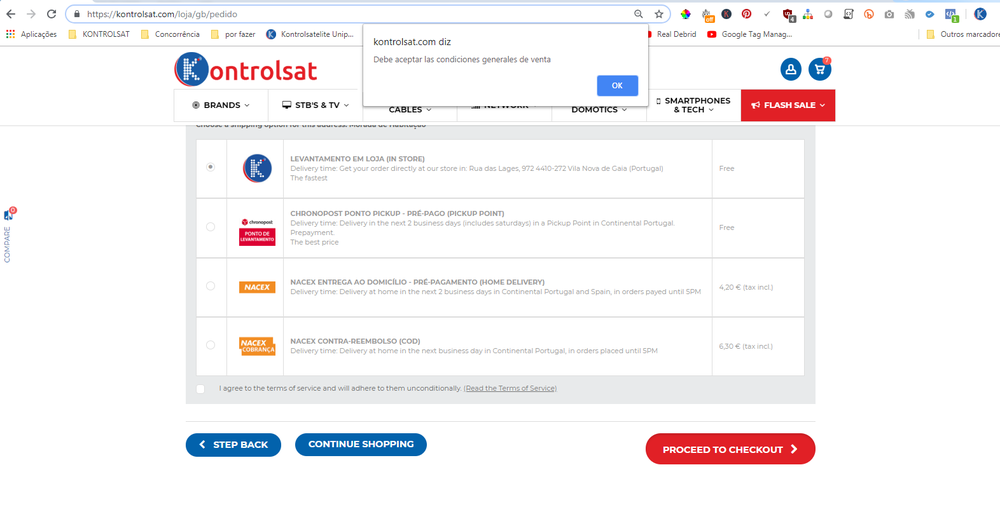Expand the STB'S & TV menu

[x=316, y=105]
